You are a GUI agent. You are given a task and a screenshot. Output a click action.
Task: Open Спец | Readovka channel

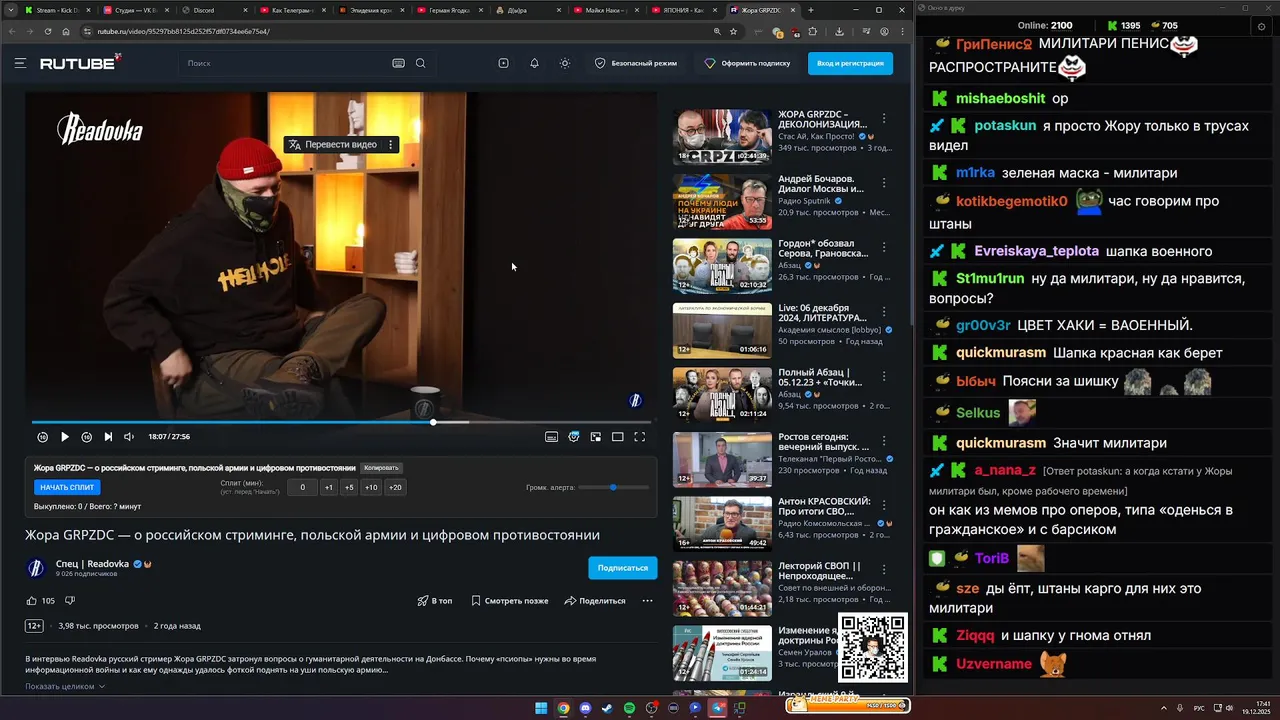pyautogui.click(x=92, y=564)
